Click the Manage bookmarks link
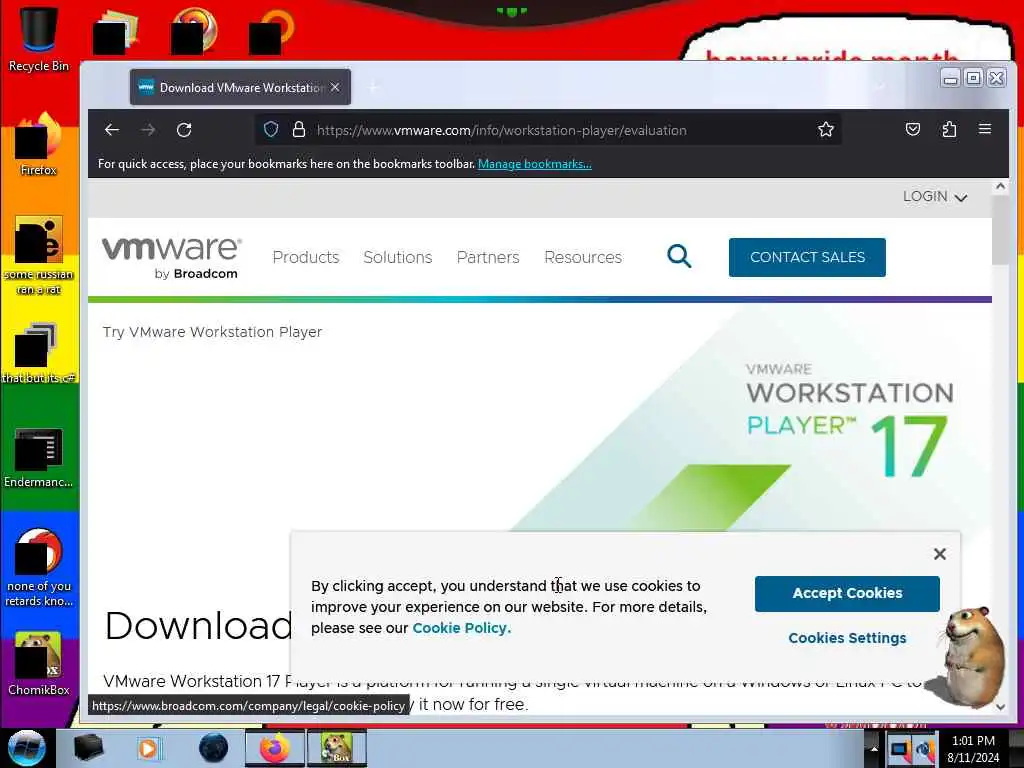Image resolution: width=1024 pixels, height=768 pixels. [x=534, y=164]
